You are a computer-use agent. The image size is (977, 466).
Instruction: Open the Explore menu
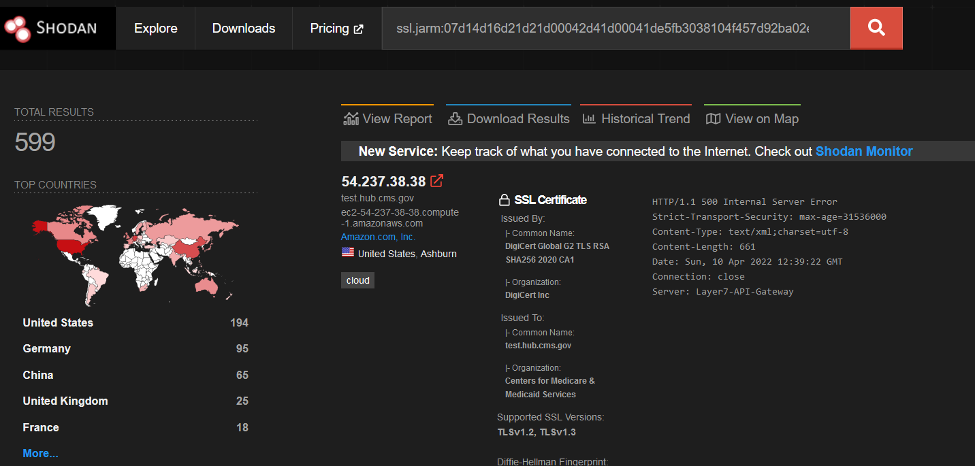pyautogui.click(x=156, y=28)
